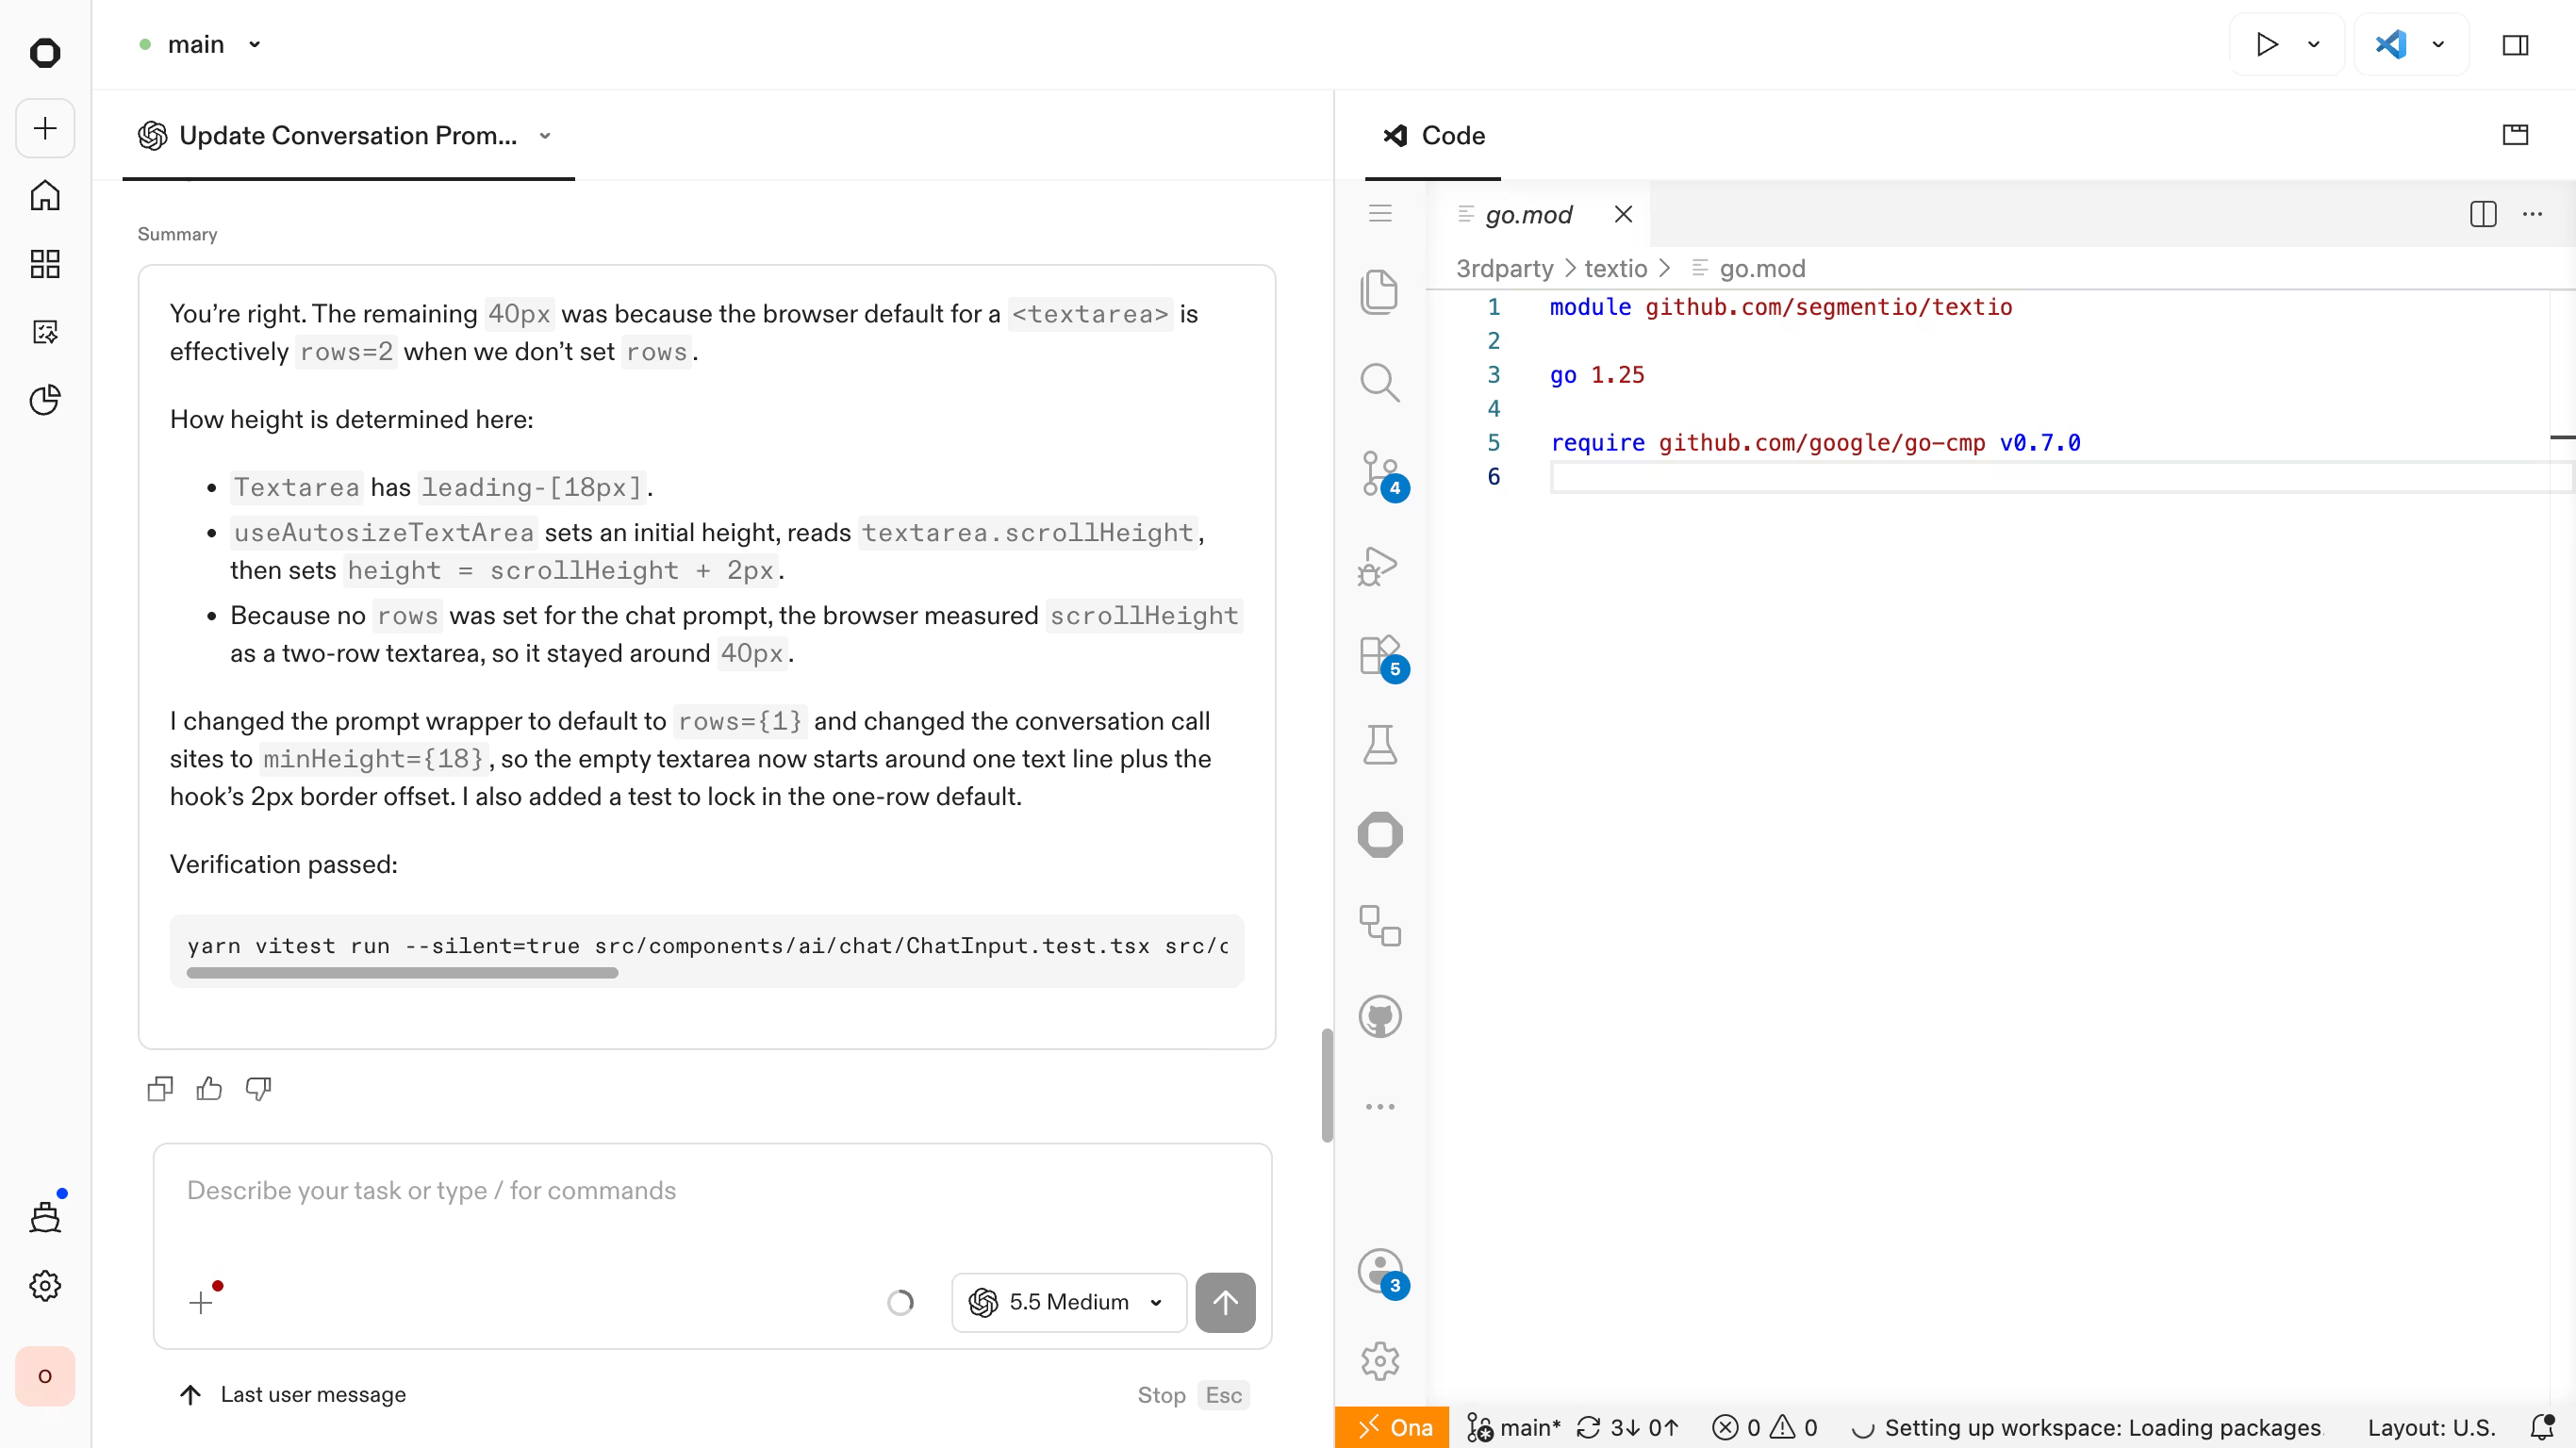Image resolution: width=2576 pixels, height=1448 pixels.
Task: Click the run play button
Action: click(2266, 45)
